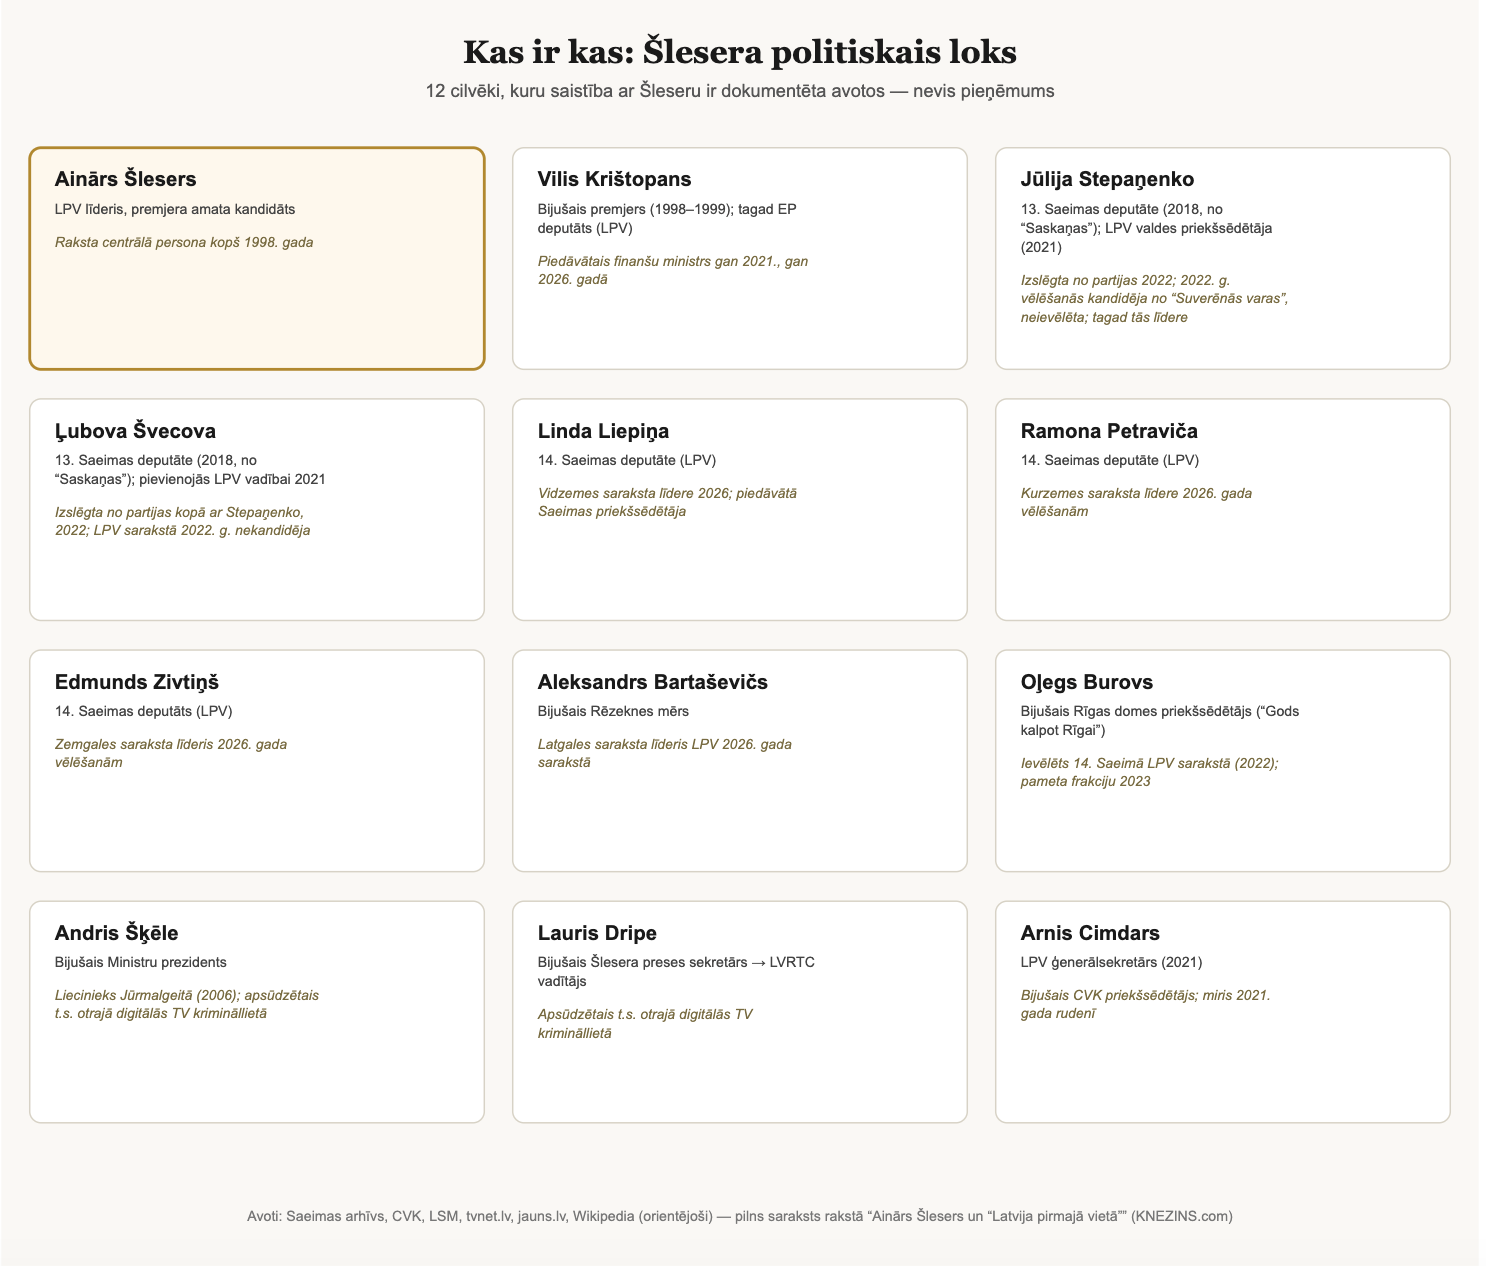Click the LPV līderis, premjera amata kandidāts text
This screenshot has height=1266, width=1486.
coord(175,209)
